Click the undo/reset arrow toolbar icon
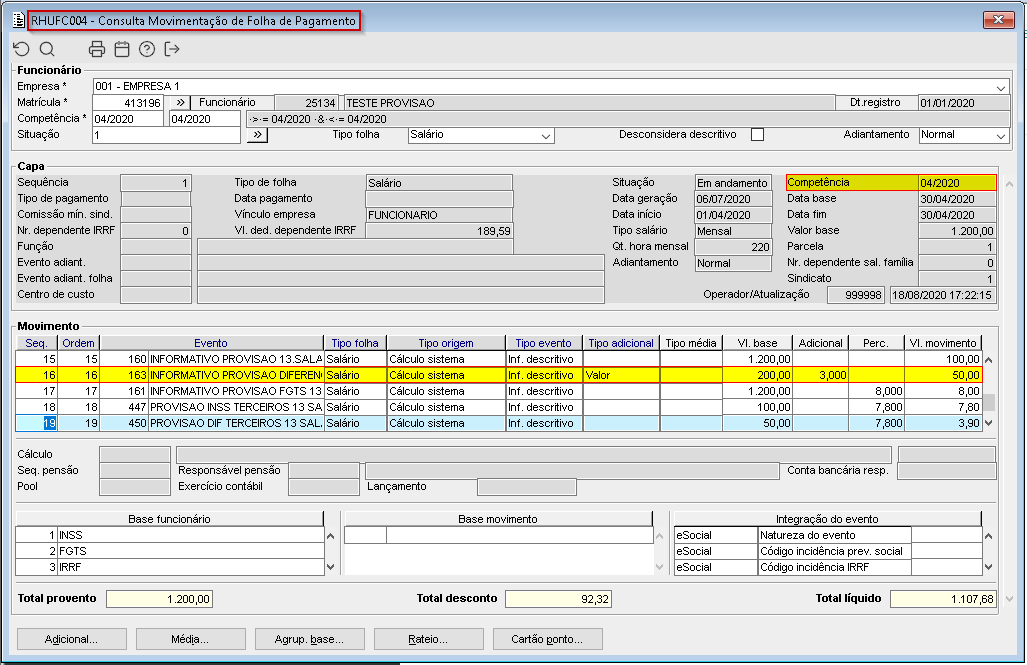This screenshot has width=1027, height=665. click(22, 49)
